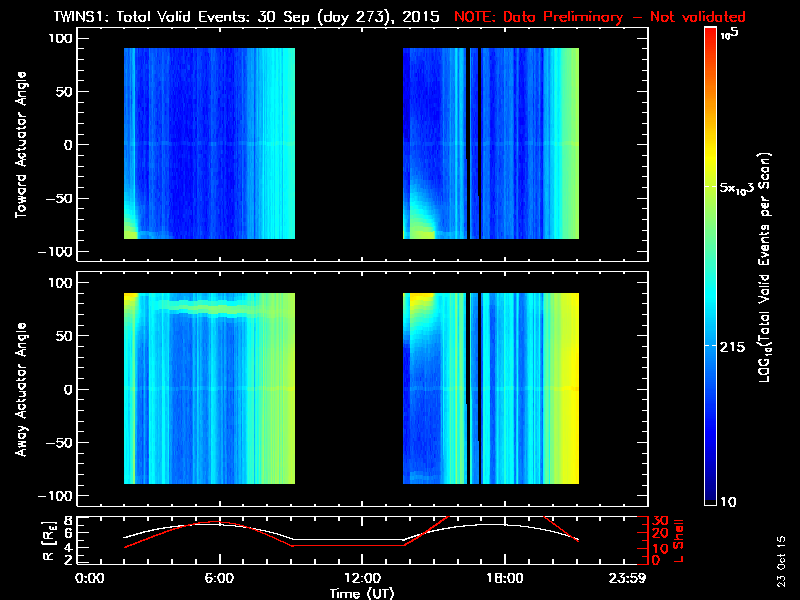Click the 50 tick label on Away panel
The image size is (800, 600).
coord(64,336)
